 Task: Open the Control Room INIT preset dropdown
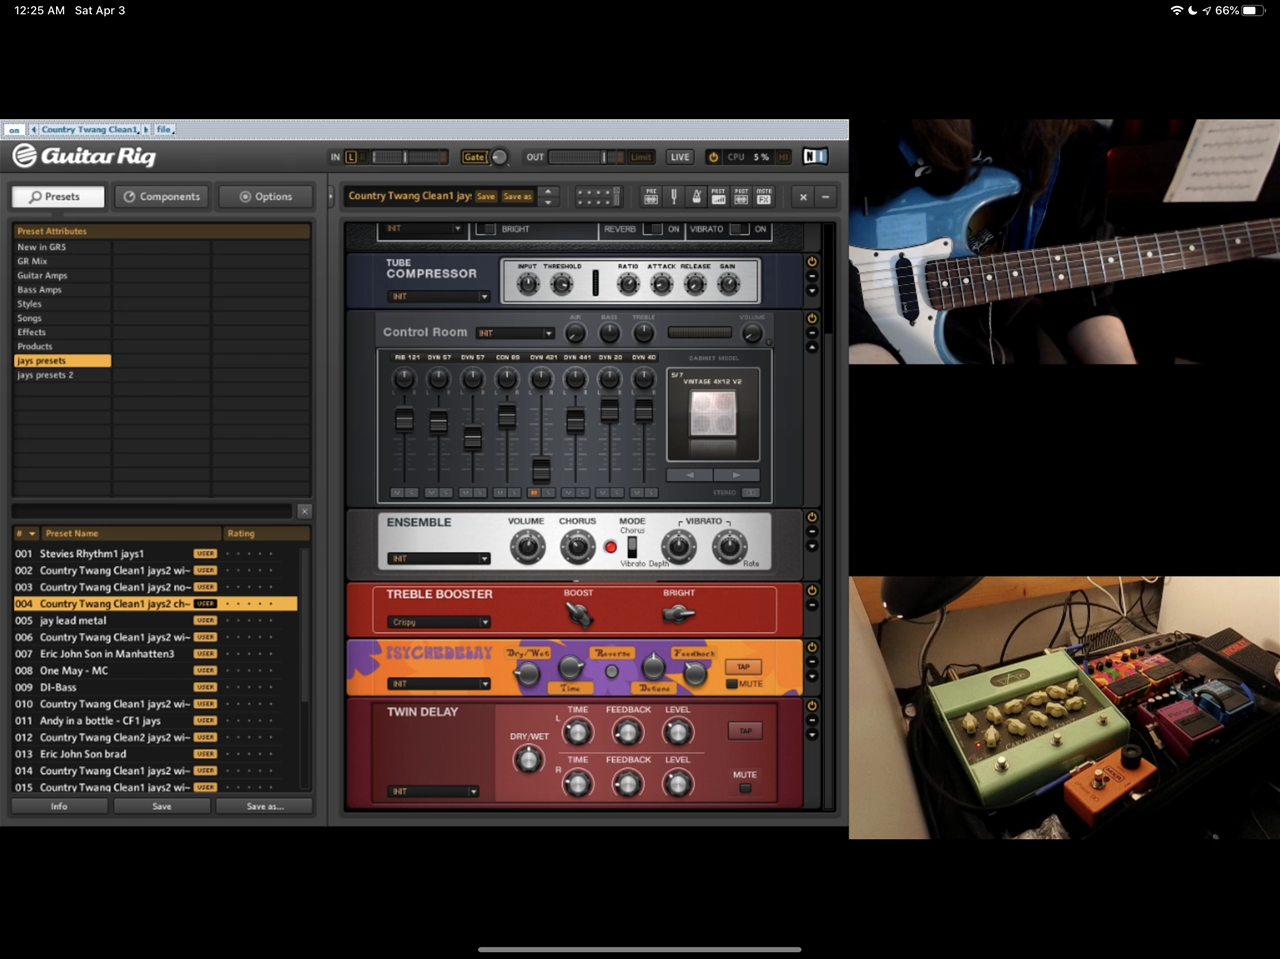pyautogui.click(x=515, y=333)
